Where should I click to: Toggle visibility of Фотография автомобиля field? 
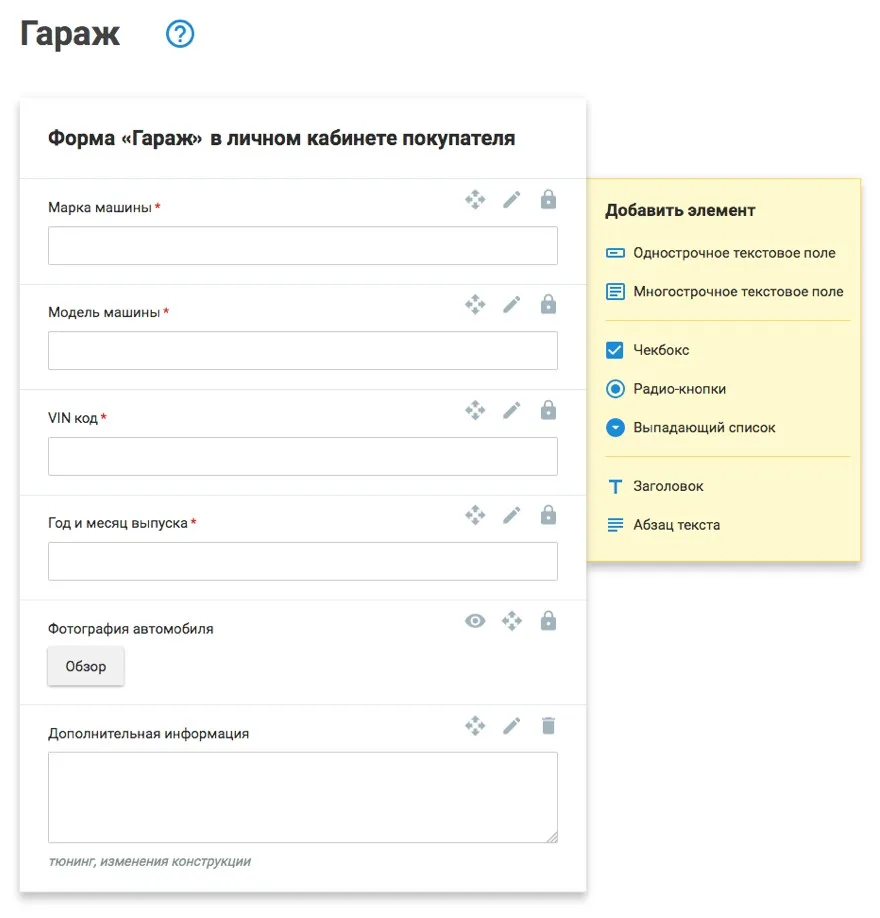click(x=475, y=621)
